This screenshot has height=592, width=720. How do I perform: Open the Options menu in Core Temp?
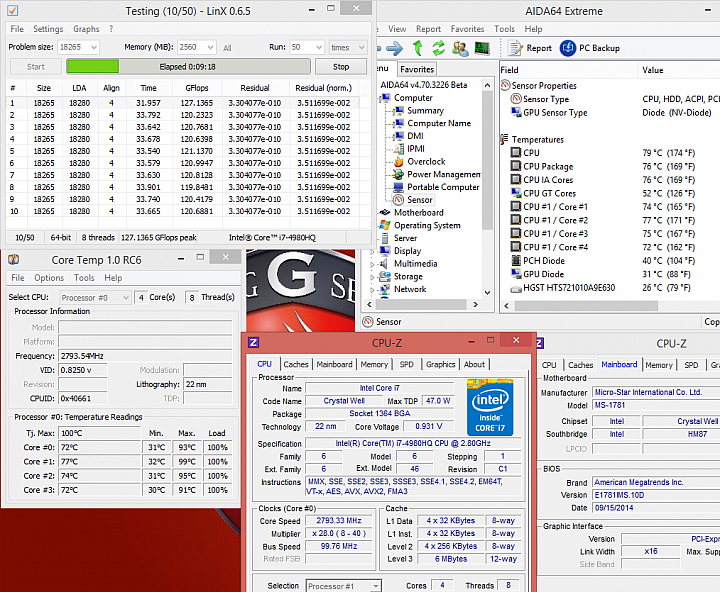coord(49,278)
